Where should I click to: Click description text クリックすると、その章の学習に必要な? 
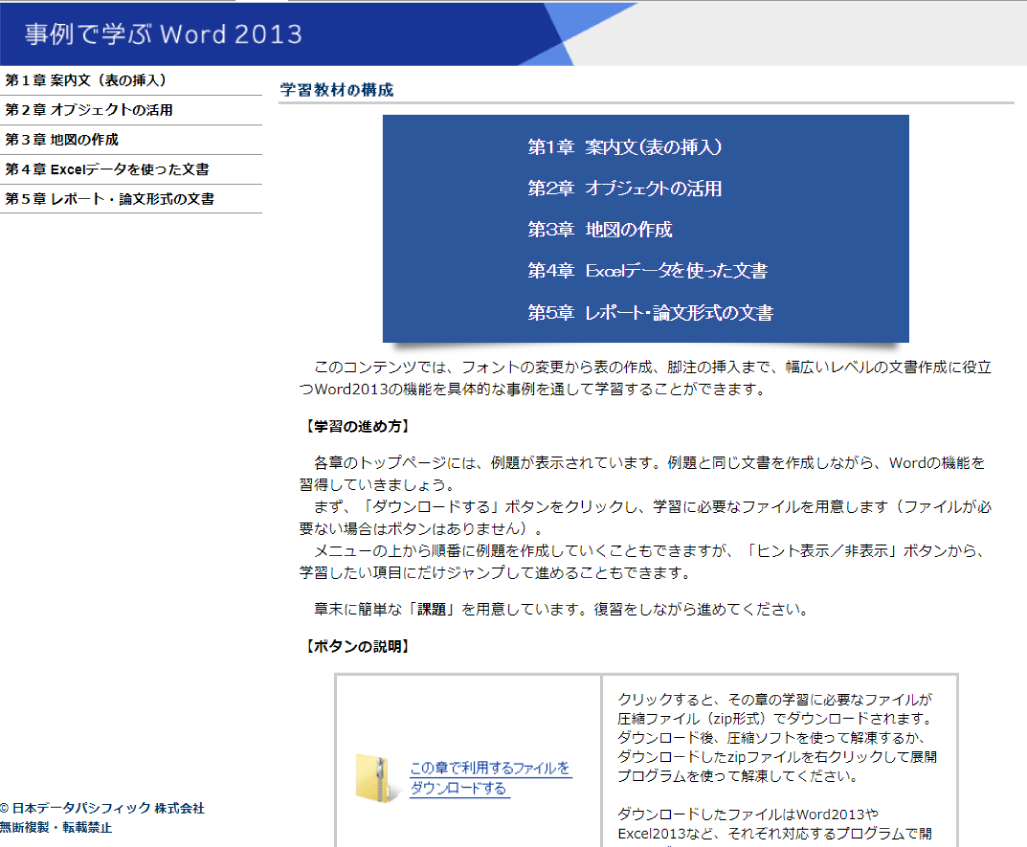point(777,738)
